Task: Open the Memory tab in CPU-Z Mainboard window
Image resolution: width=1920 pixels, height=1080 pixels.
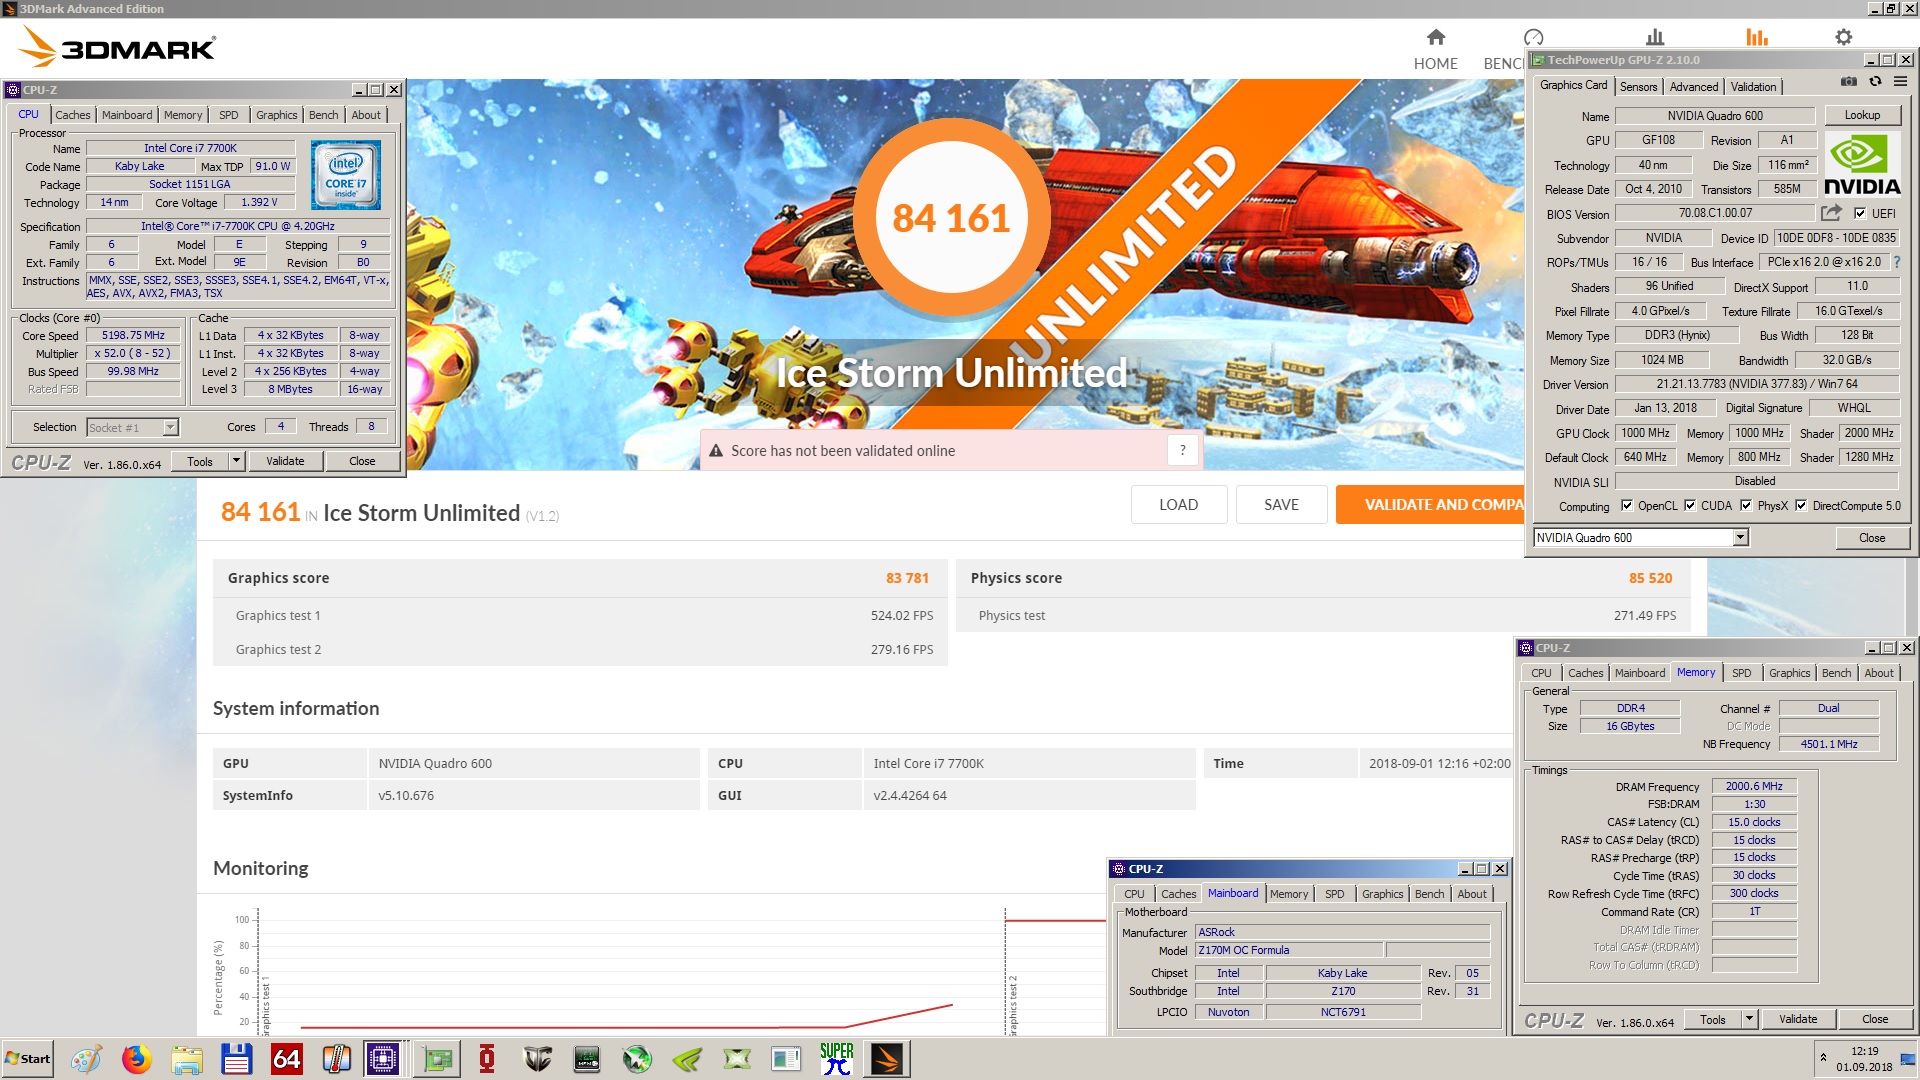Action: pyautogui.click(x=1288, y=894)
